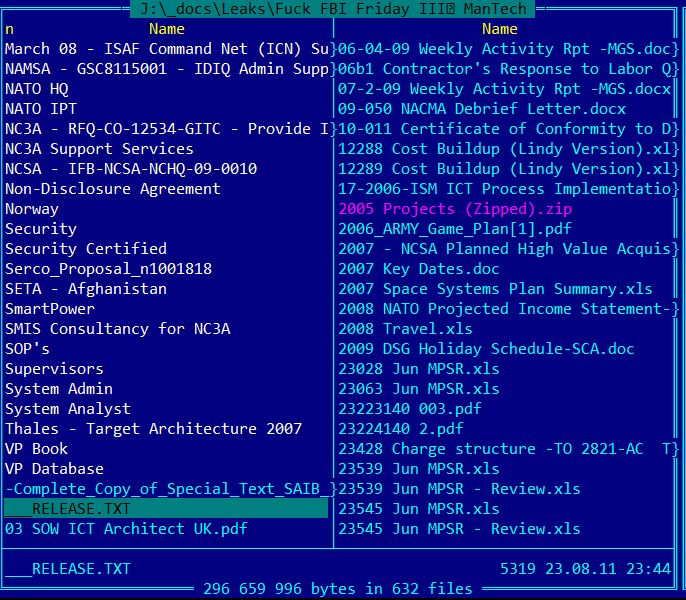Select '23224140 2.pdf'

[x=401, y=429]
